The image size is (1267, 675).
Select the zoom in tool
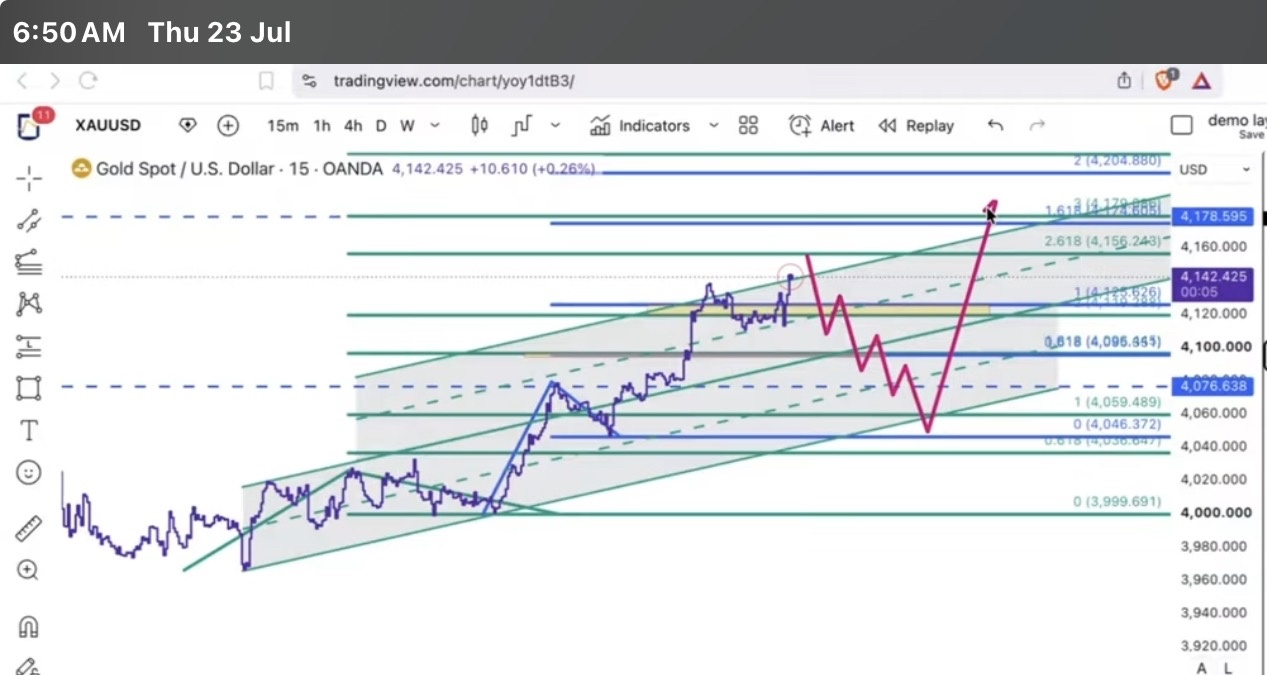[29, 570]
